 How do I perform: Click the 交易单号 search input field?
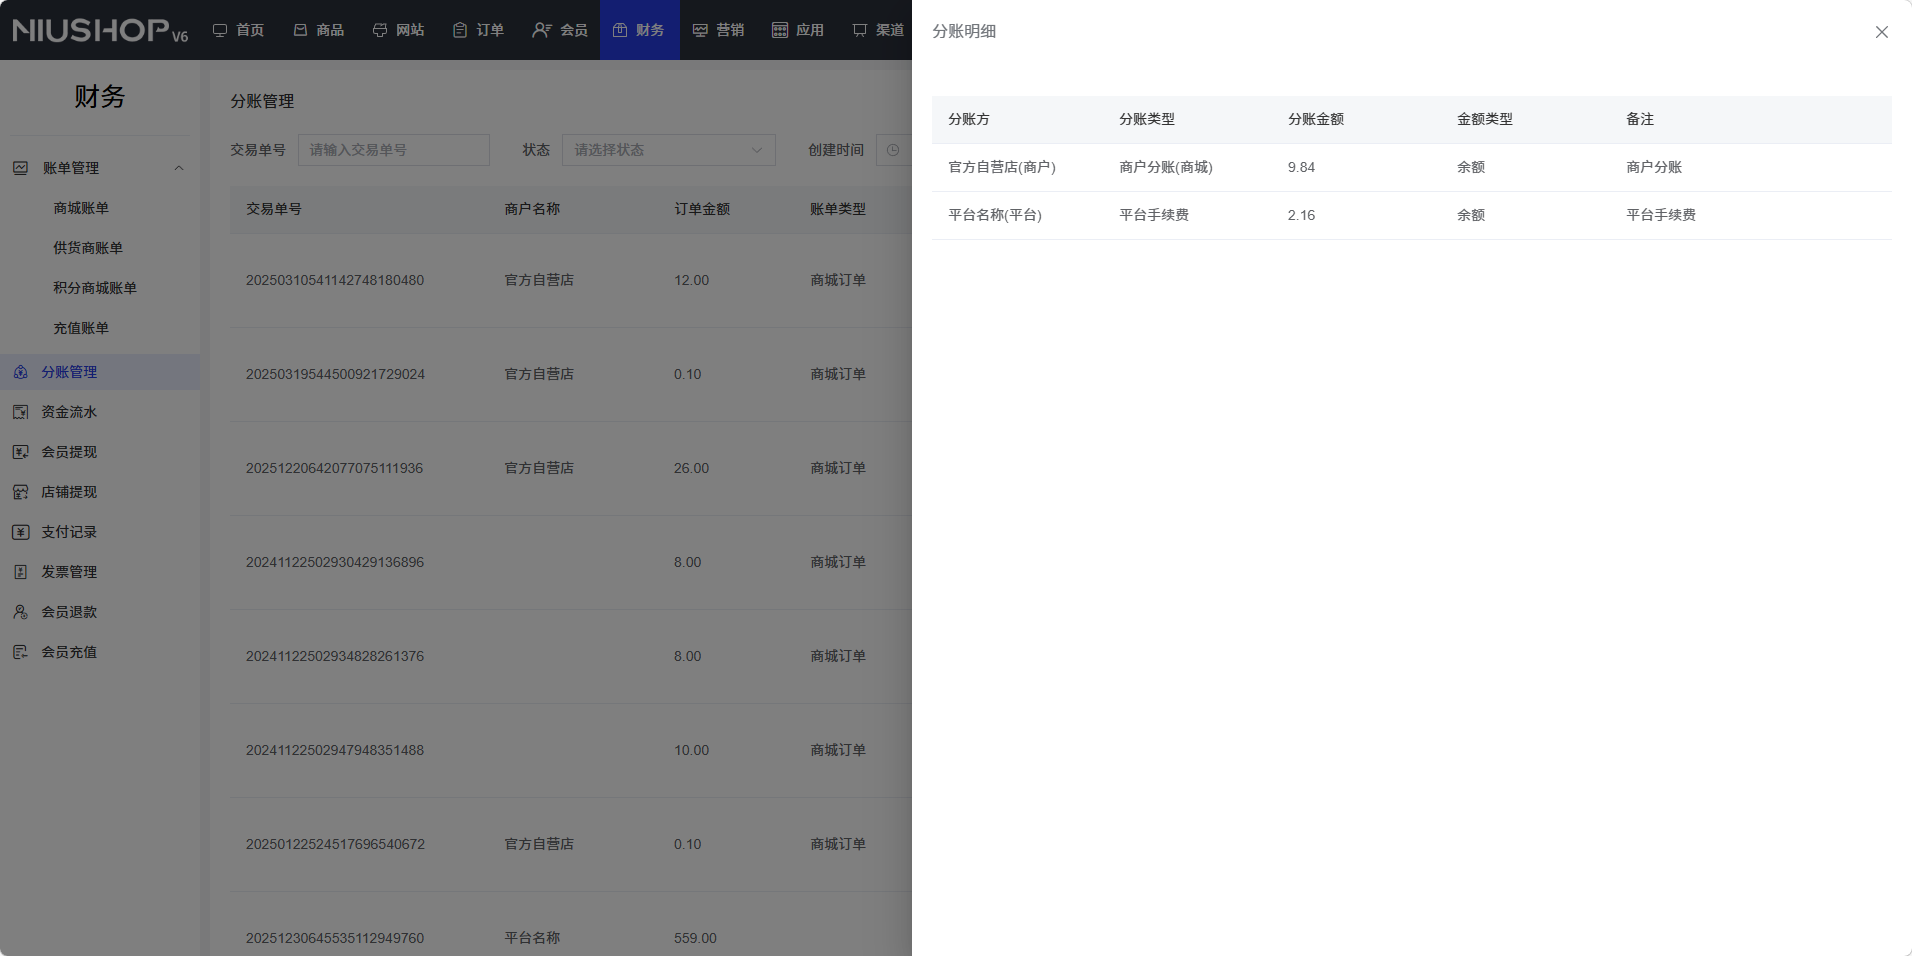point(393,150)
